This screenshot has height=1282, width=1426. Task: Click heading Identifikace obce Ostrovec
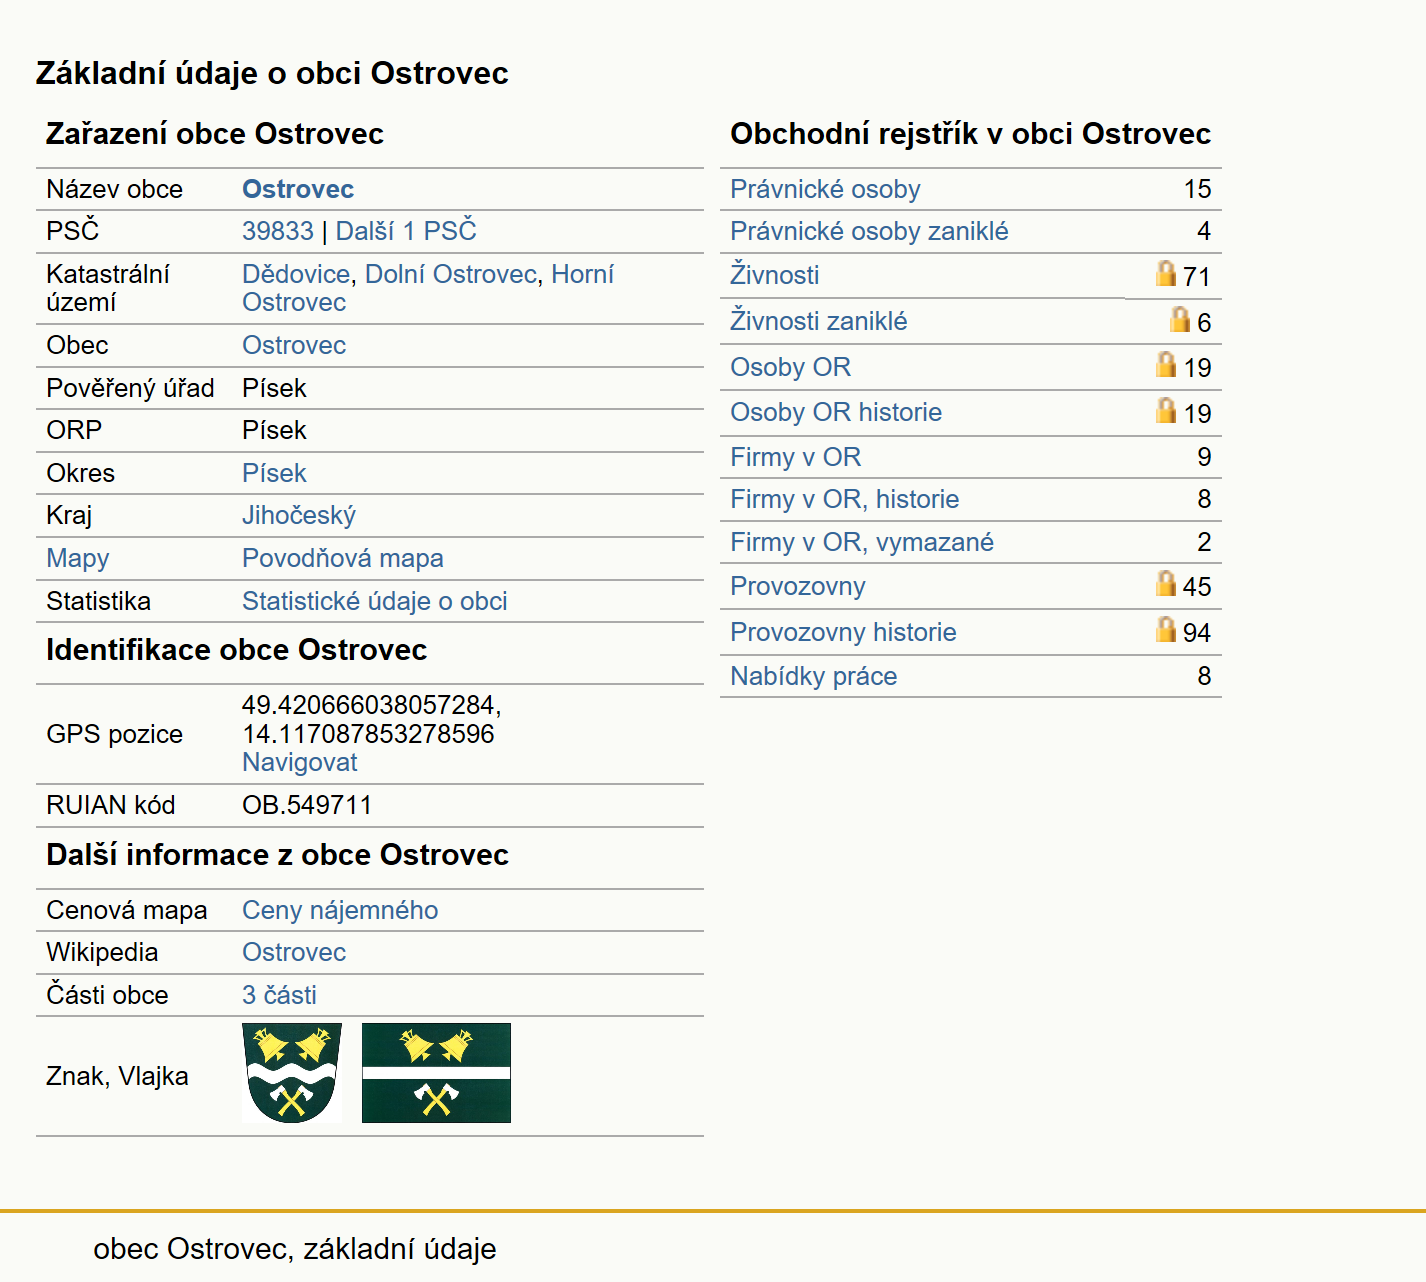point(236,650)
